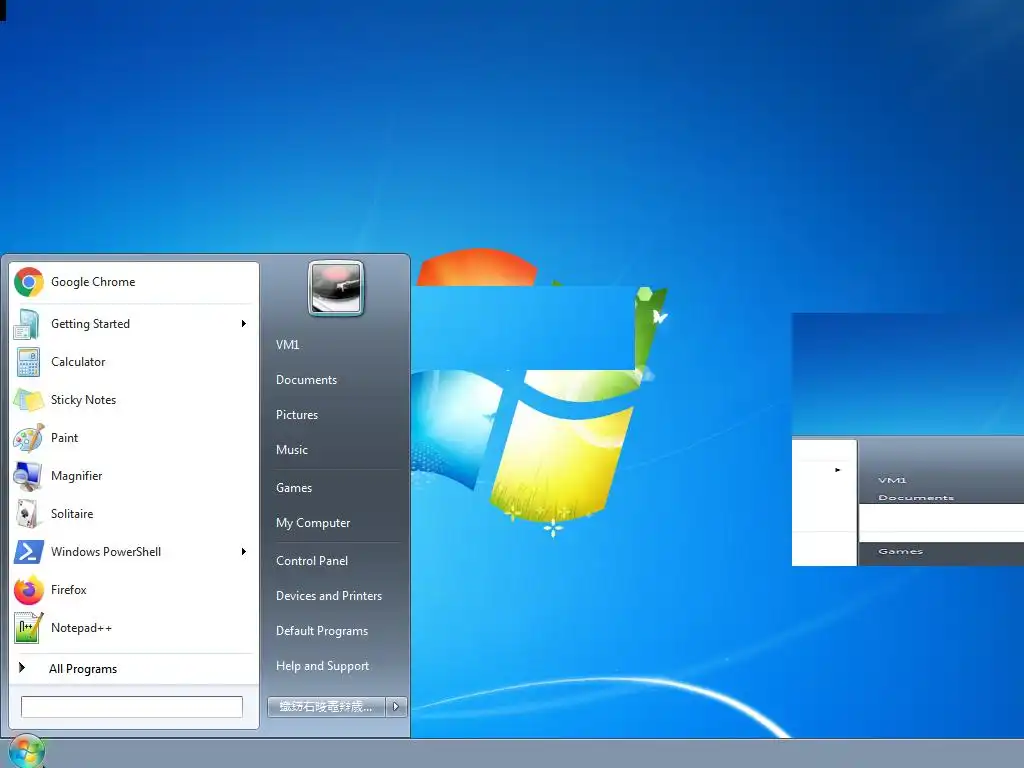Screen dimensions: 1024x768
Task: Open the Music link
Action: click(x=291, y=450)
